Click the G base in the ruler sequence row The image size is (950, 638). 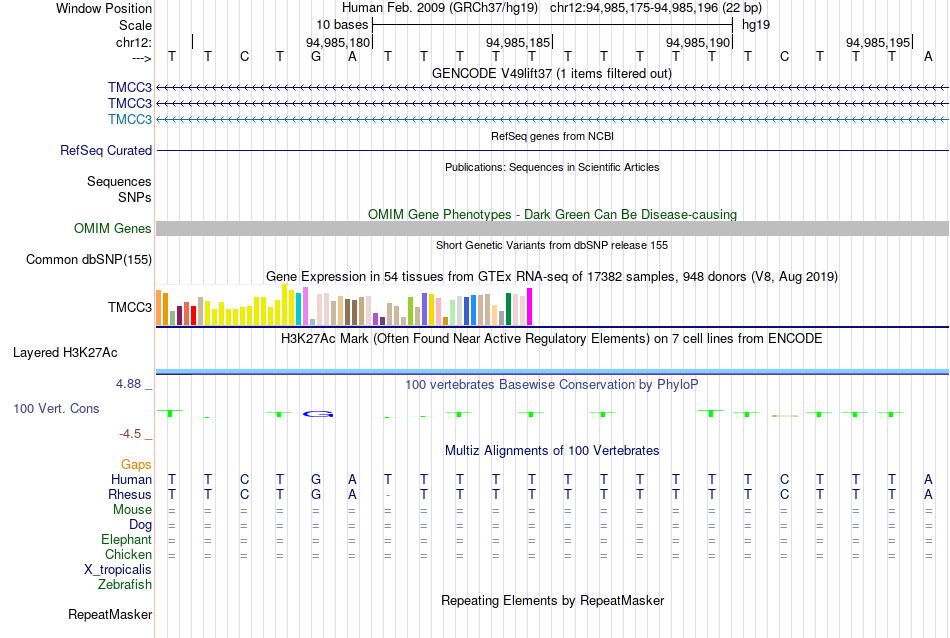click(316, 57)
